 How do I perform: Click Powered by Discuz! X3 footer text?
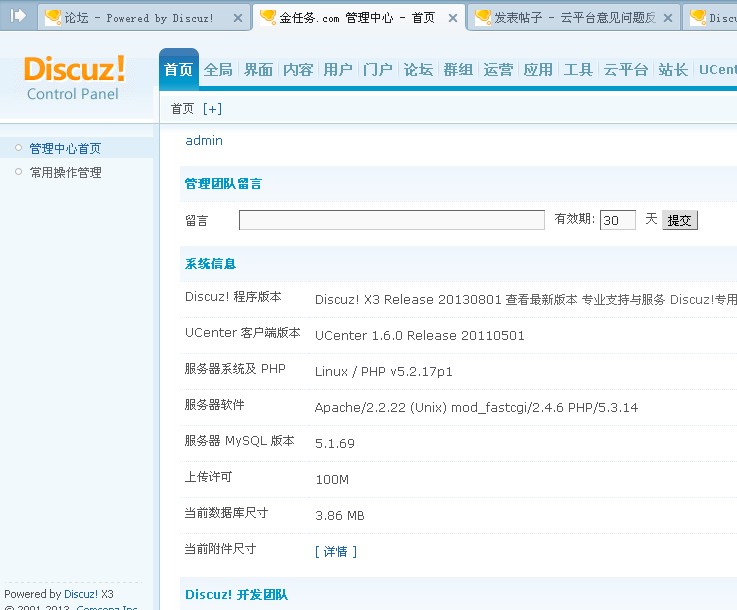coord(59,594)
